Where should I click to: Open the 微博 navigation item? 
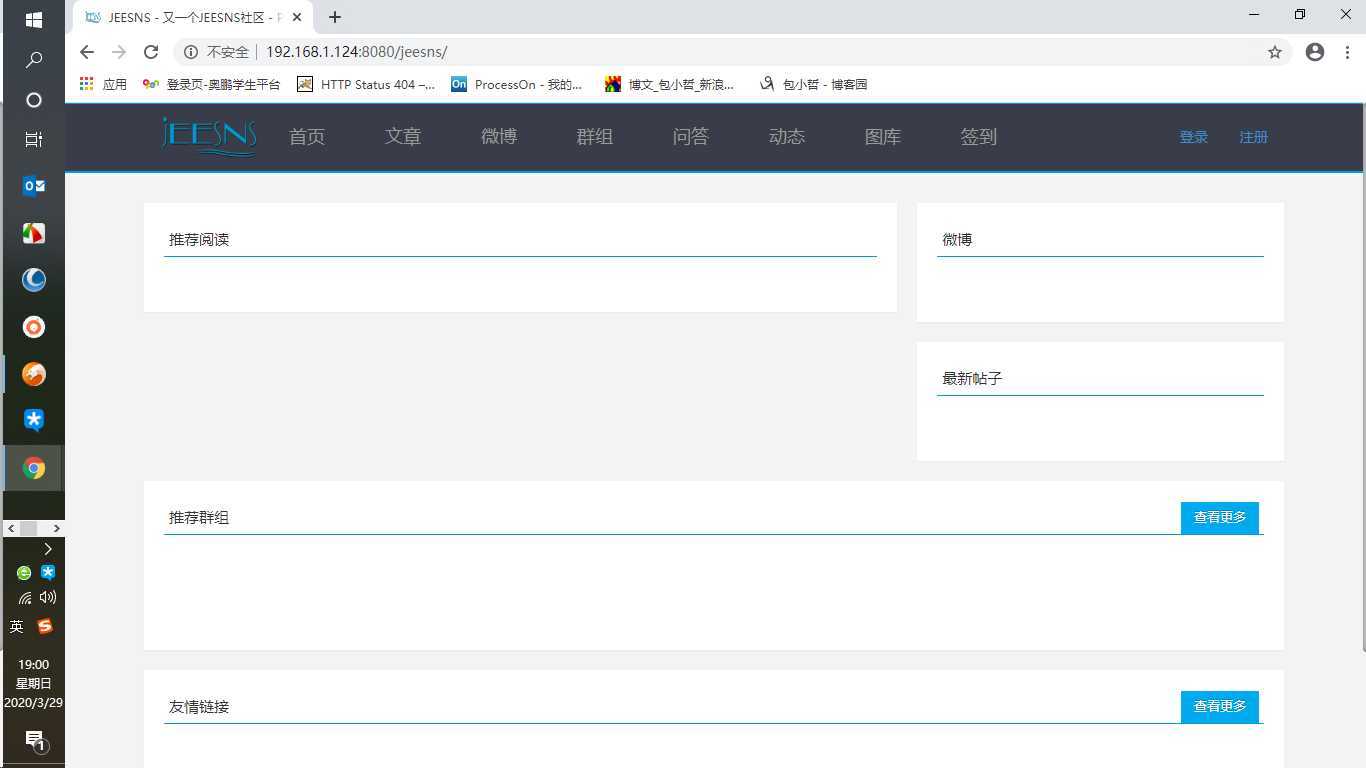[499, 137]
